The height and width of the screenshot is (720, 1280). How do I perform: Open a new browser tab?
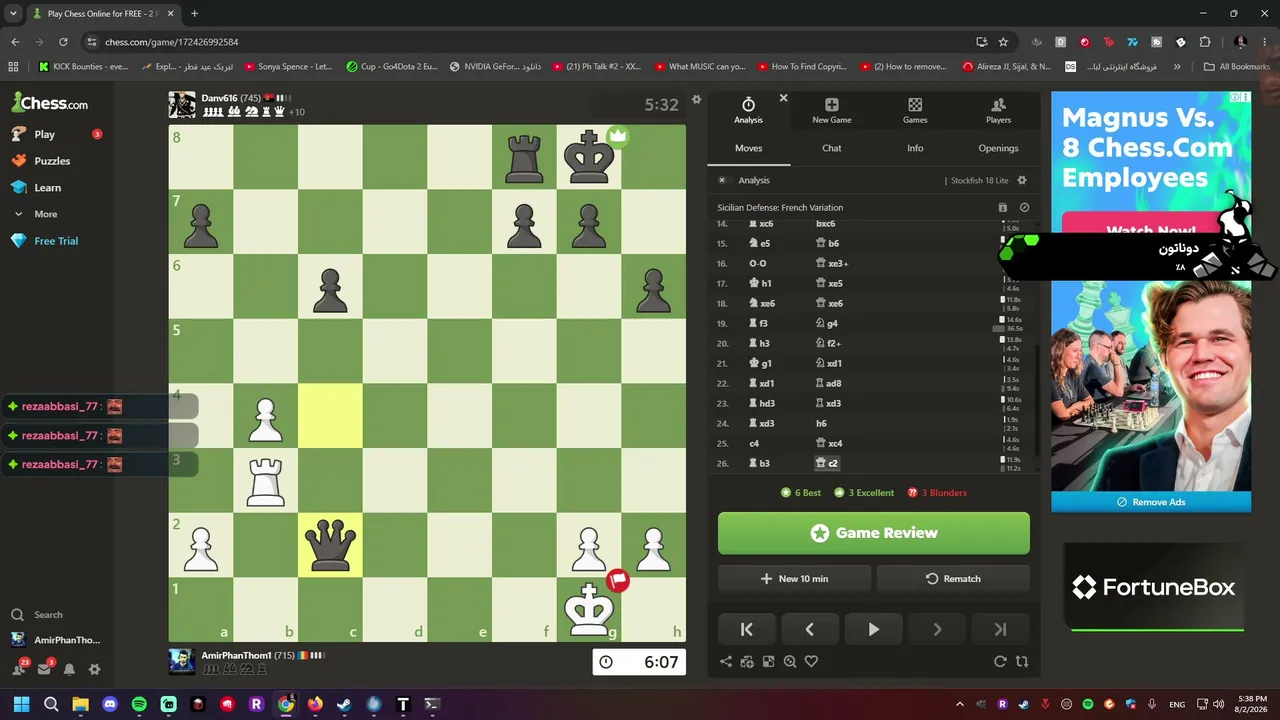[194, 14]
